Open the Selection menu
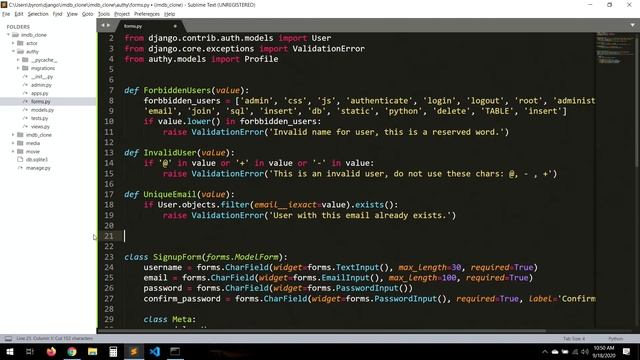Image resolution: width=640 pixels, height=360 pixels. (x=38, y=14)
